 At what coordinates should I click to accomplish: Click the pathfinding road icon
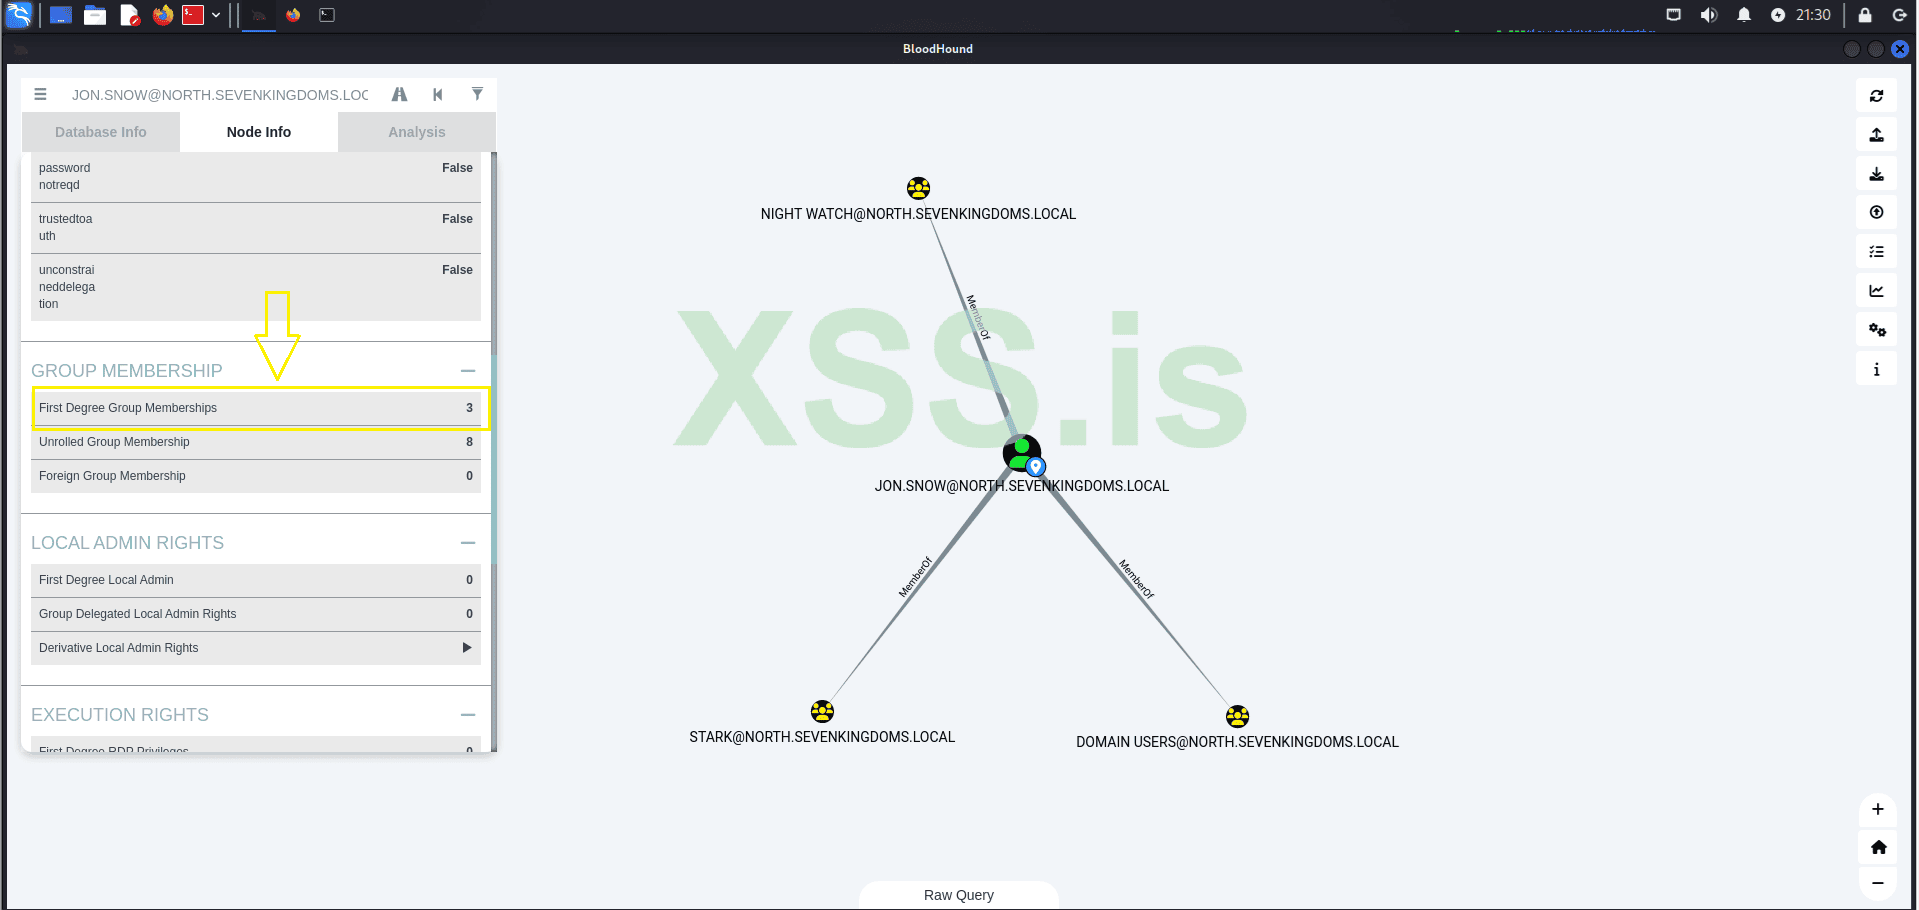(399, 95)
